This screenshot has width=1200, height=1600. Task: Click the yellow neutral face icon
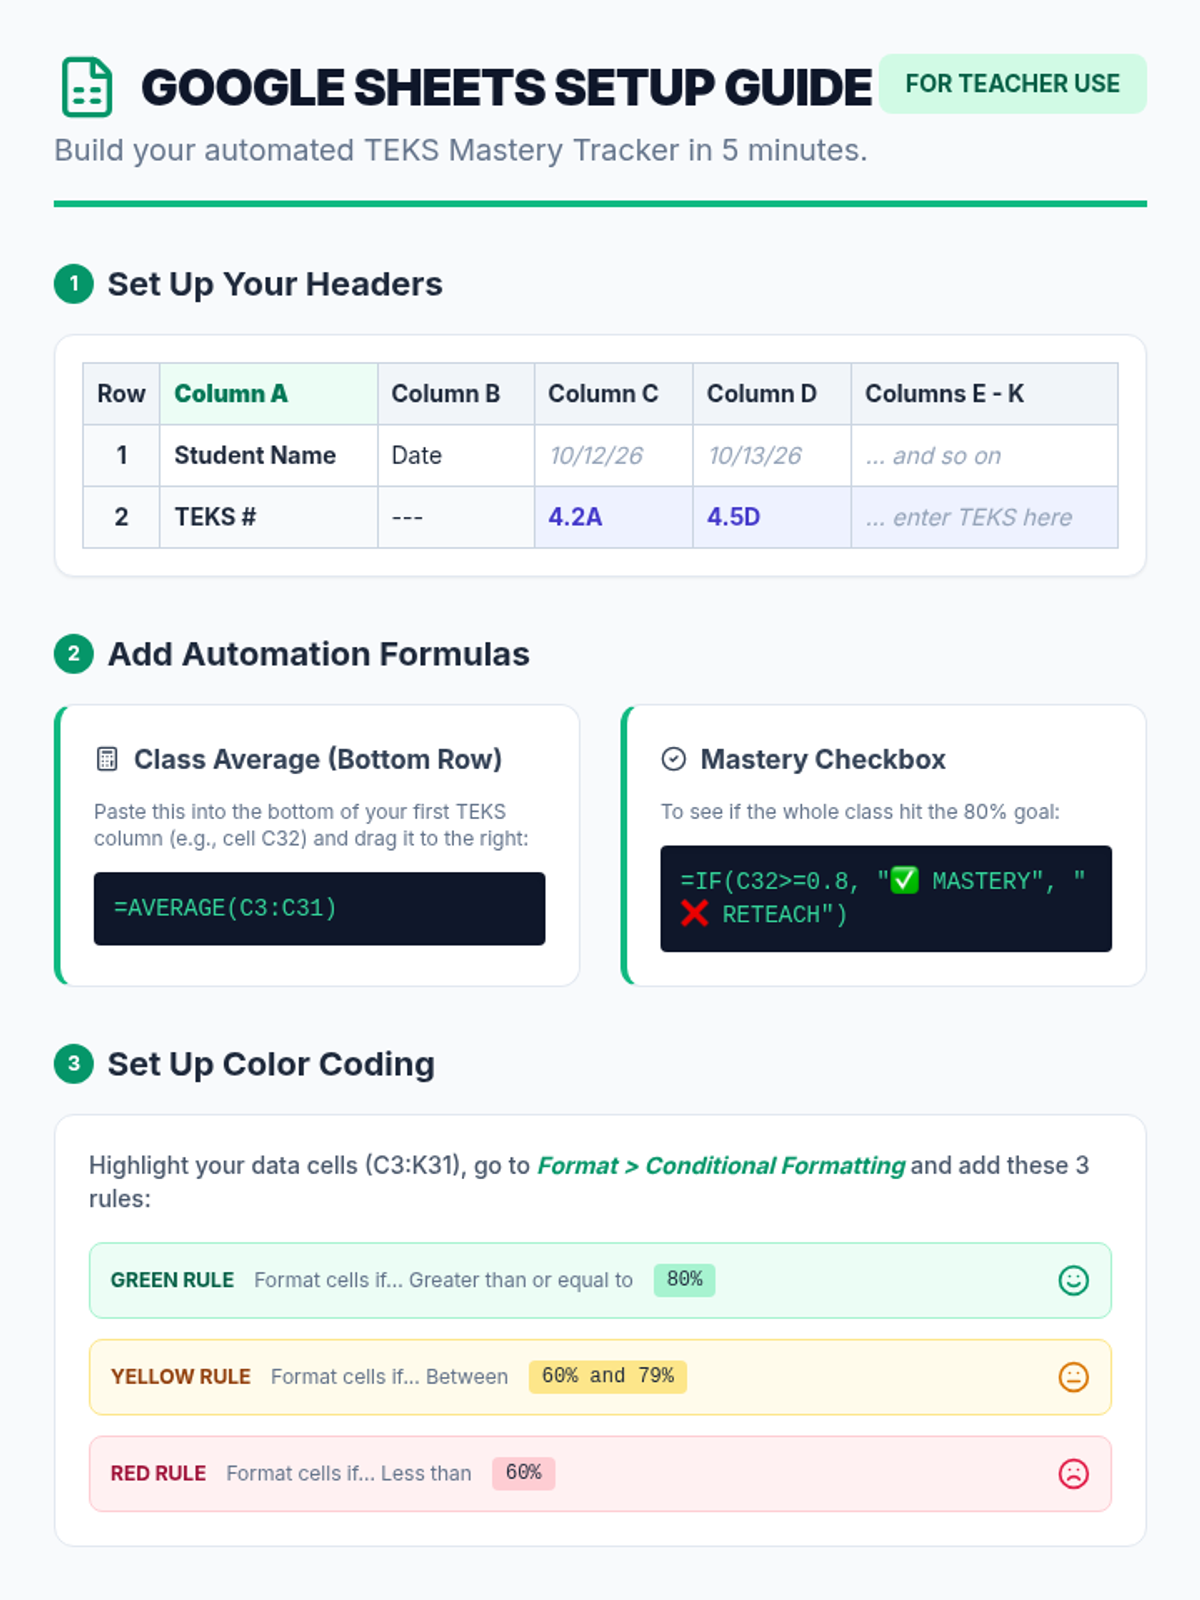[1073, 1377]
